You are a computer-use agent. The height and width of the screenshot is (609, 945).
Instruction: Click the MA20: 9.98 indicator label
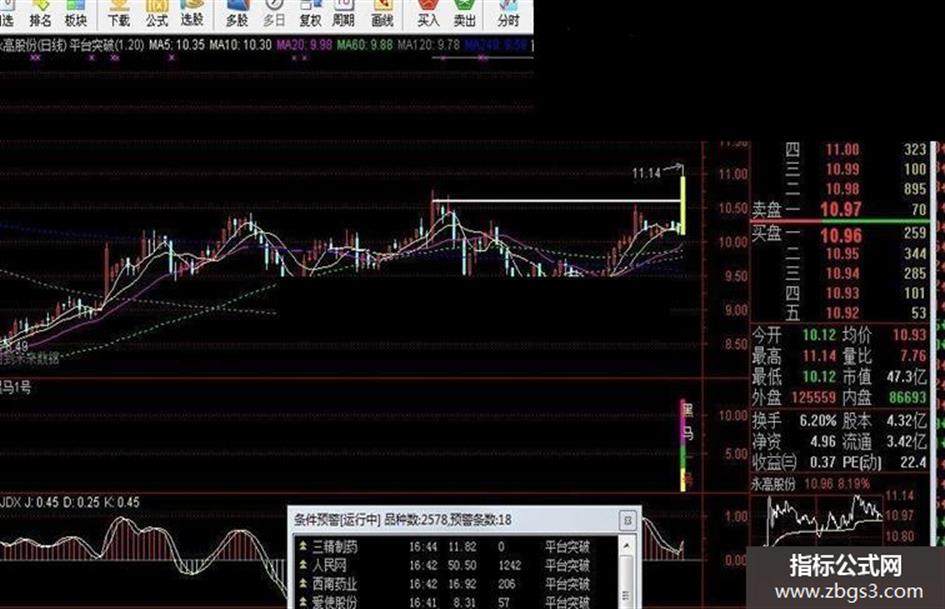point(304,45)
